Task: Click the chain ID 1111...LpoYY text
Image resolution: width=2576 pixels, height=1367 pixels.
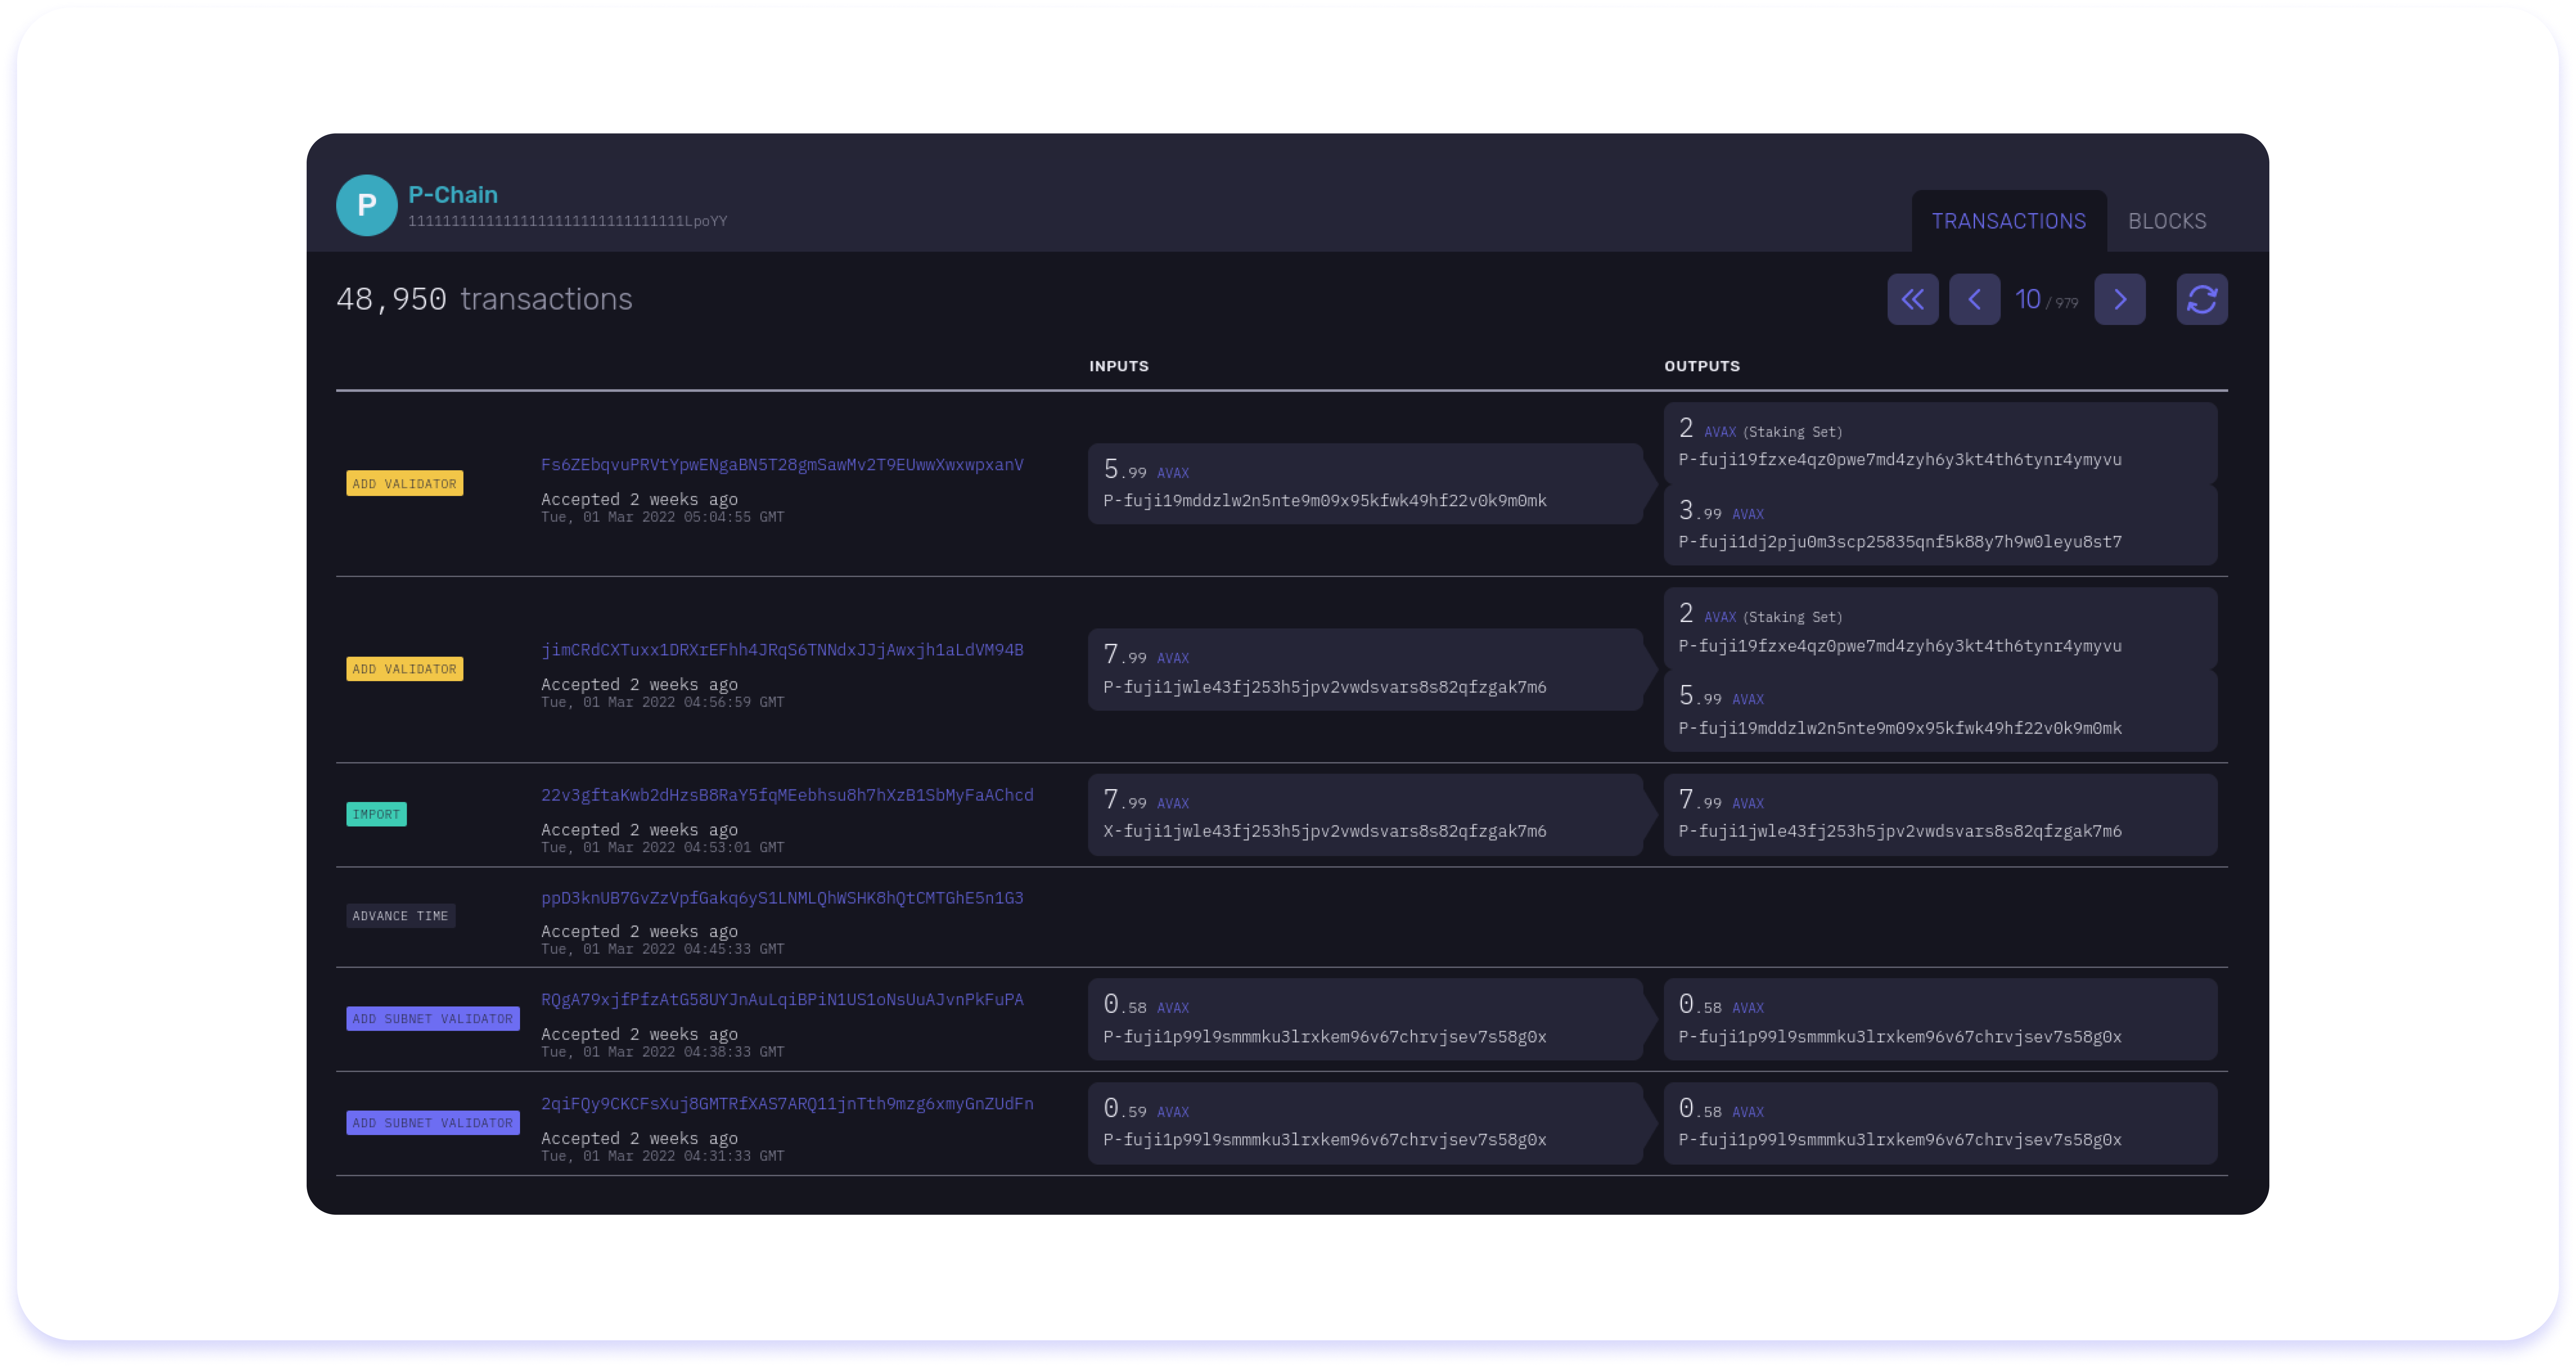Action: tap(567, 221)
